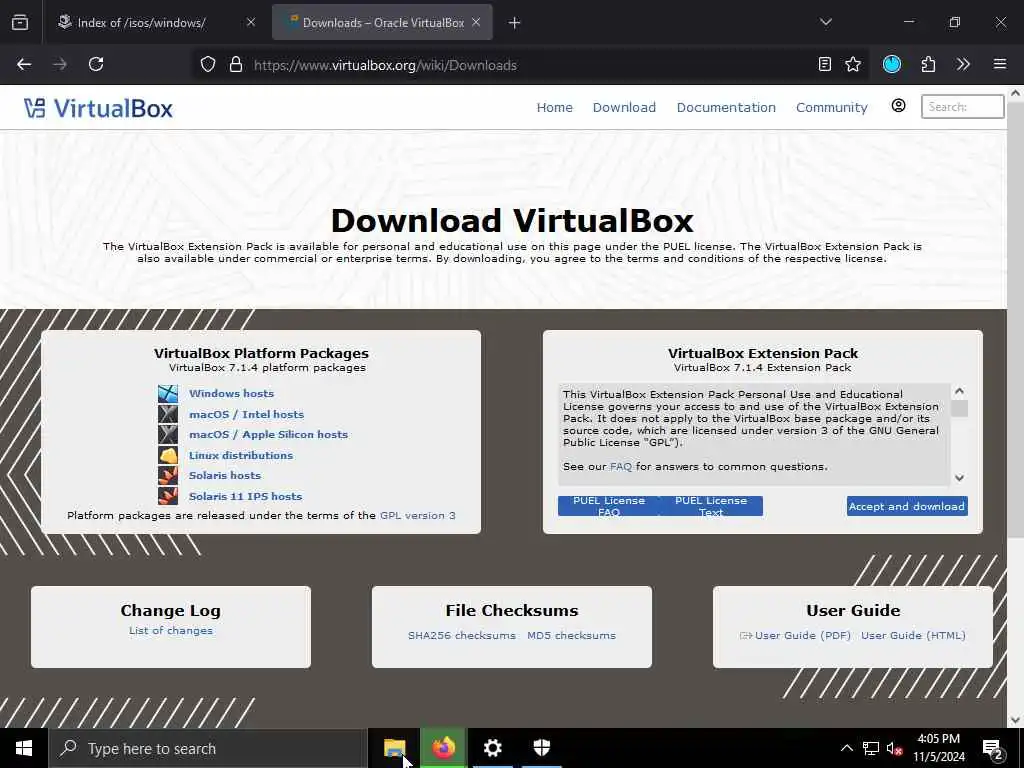
Task: Open User Guide (HTML) link
Action: click(913, 635)
